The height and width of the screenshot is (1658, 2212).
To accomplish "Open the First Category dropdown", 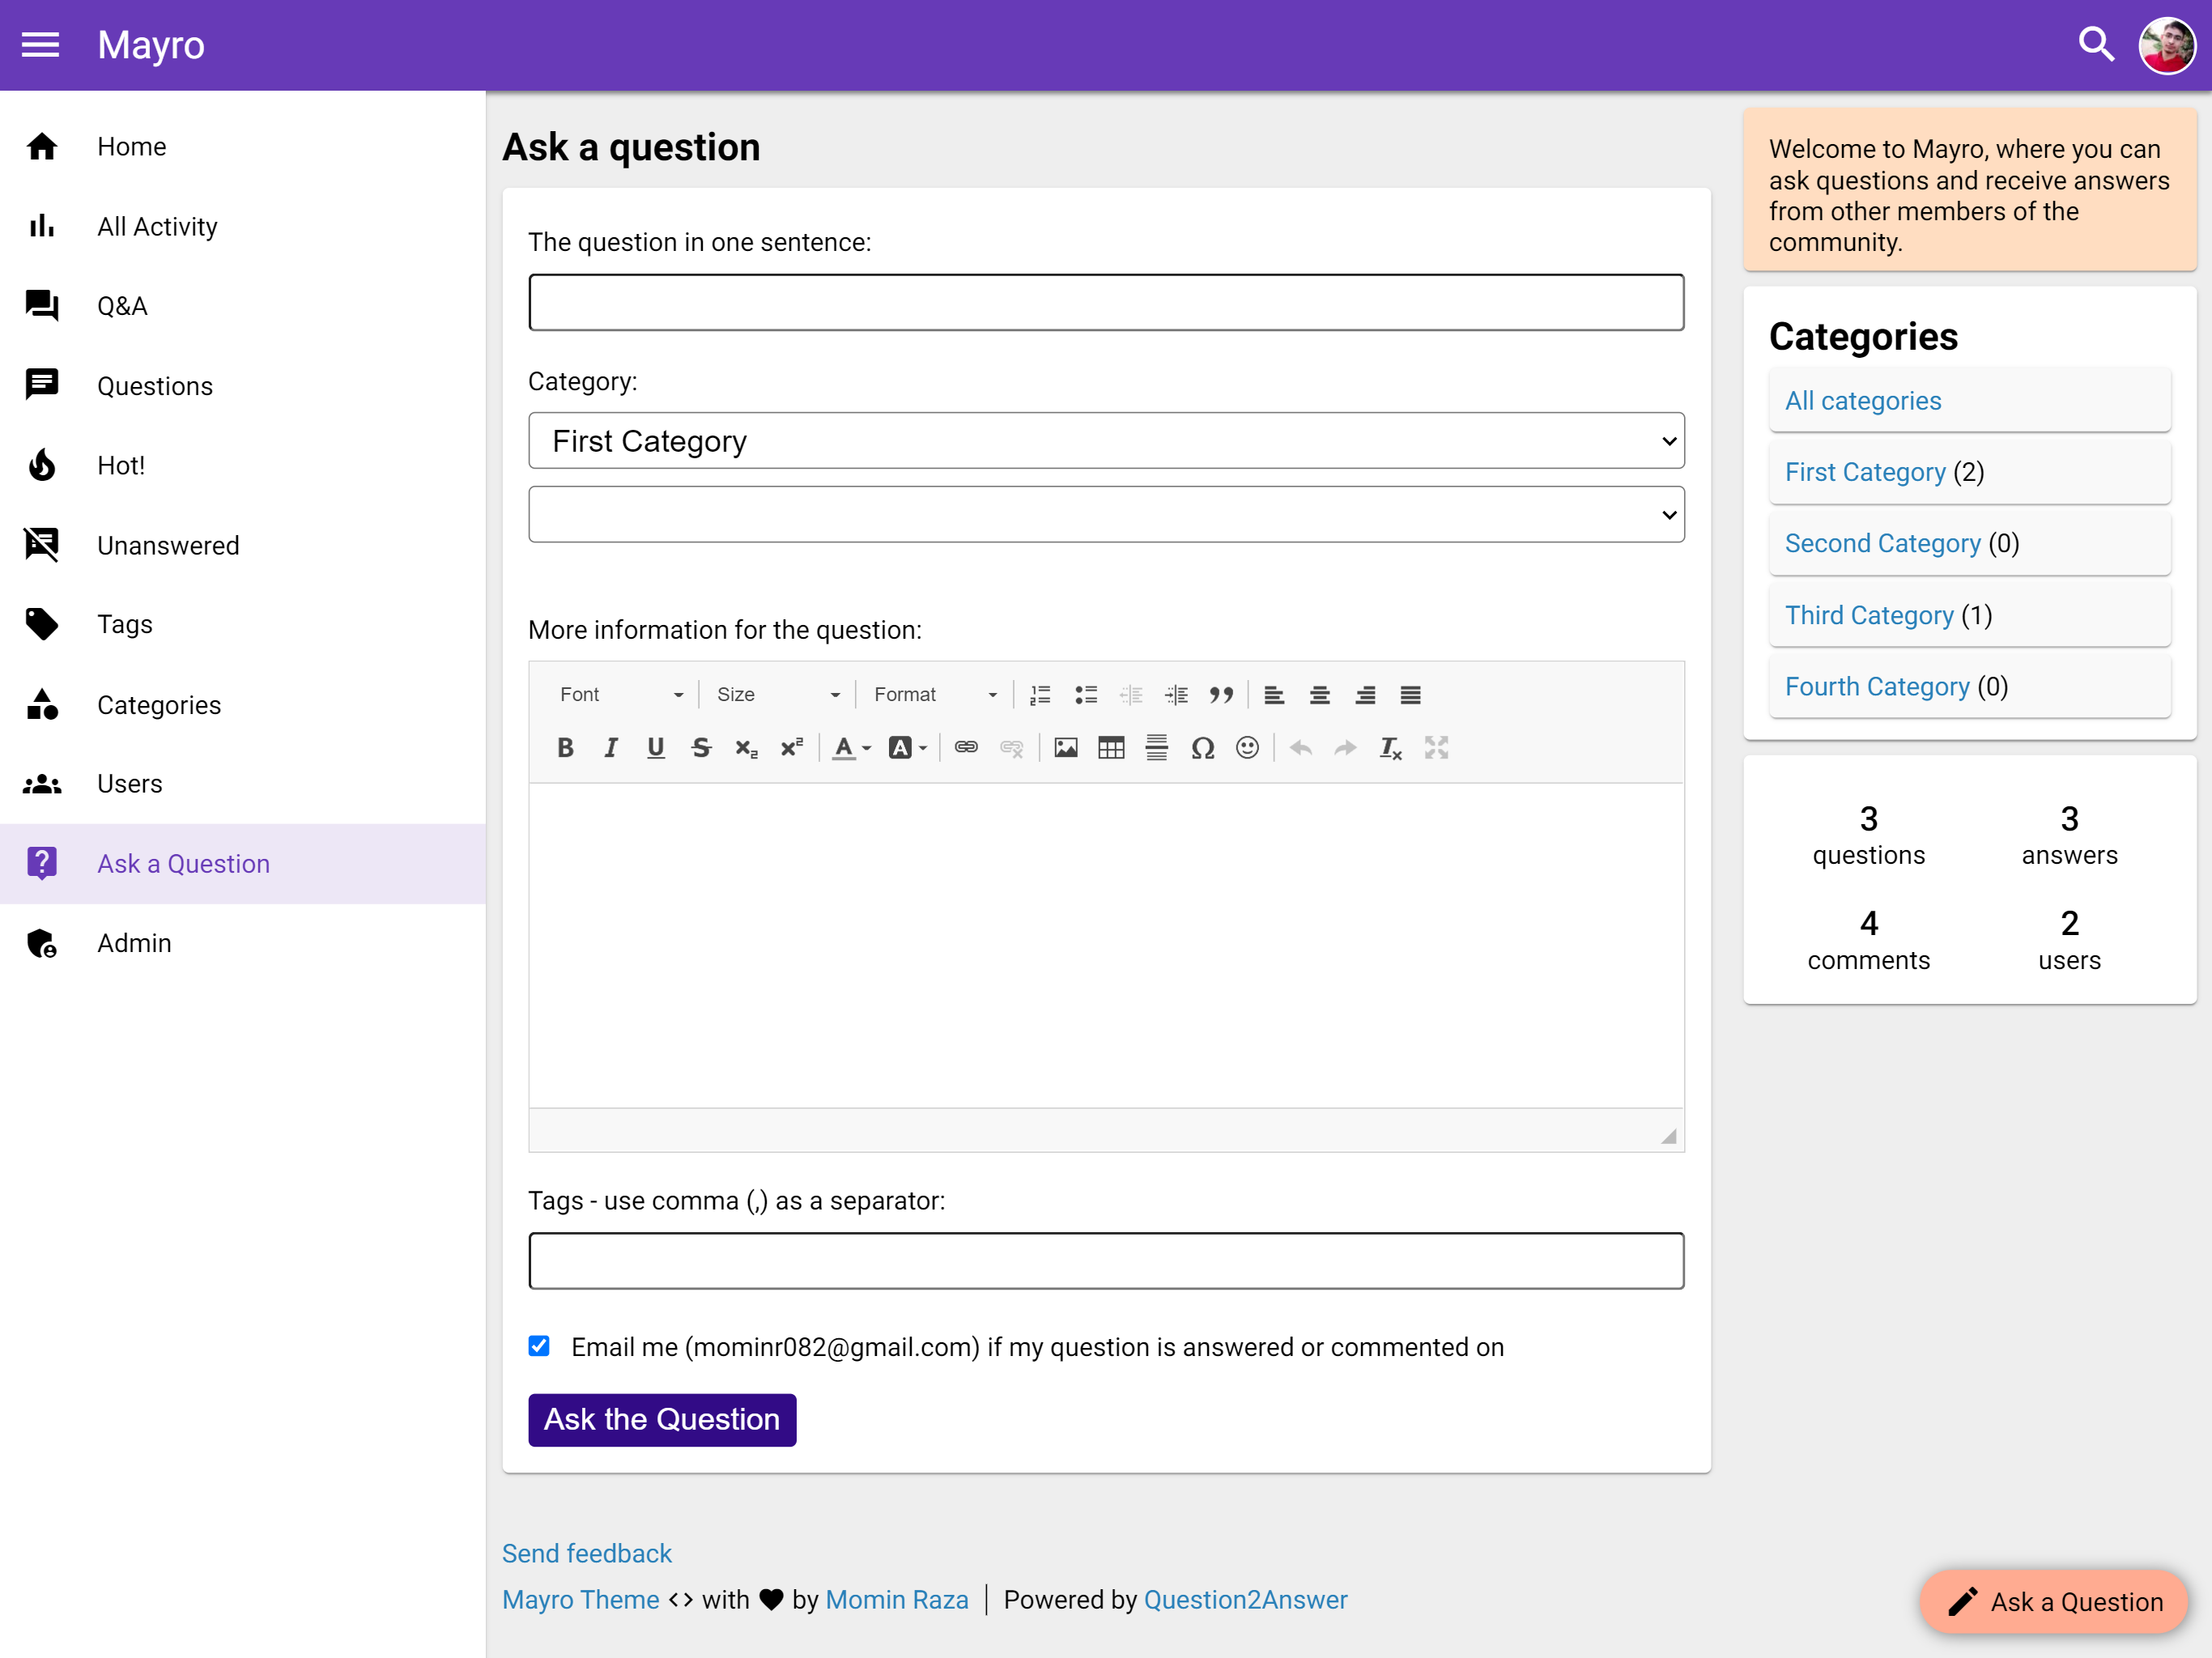I will coord(1106,441).
